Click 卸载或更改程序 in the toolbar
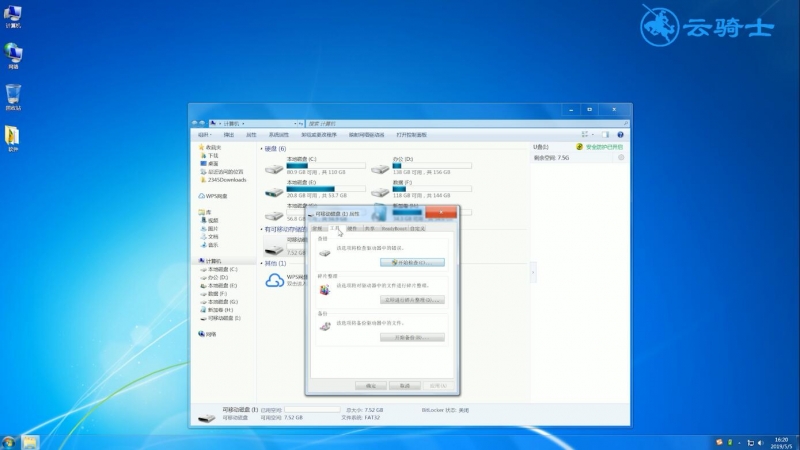Viewport: 800px width, 450px height. pyautogui.click(x=319, y=135)
